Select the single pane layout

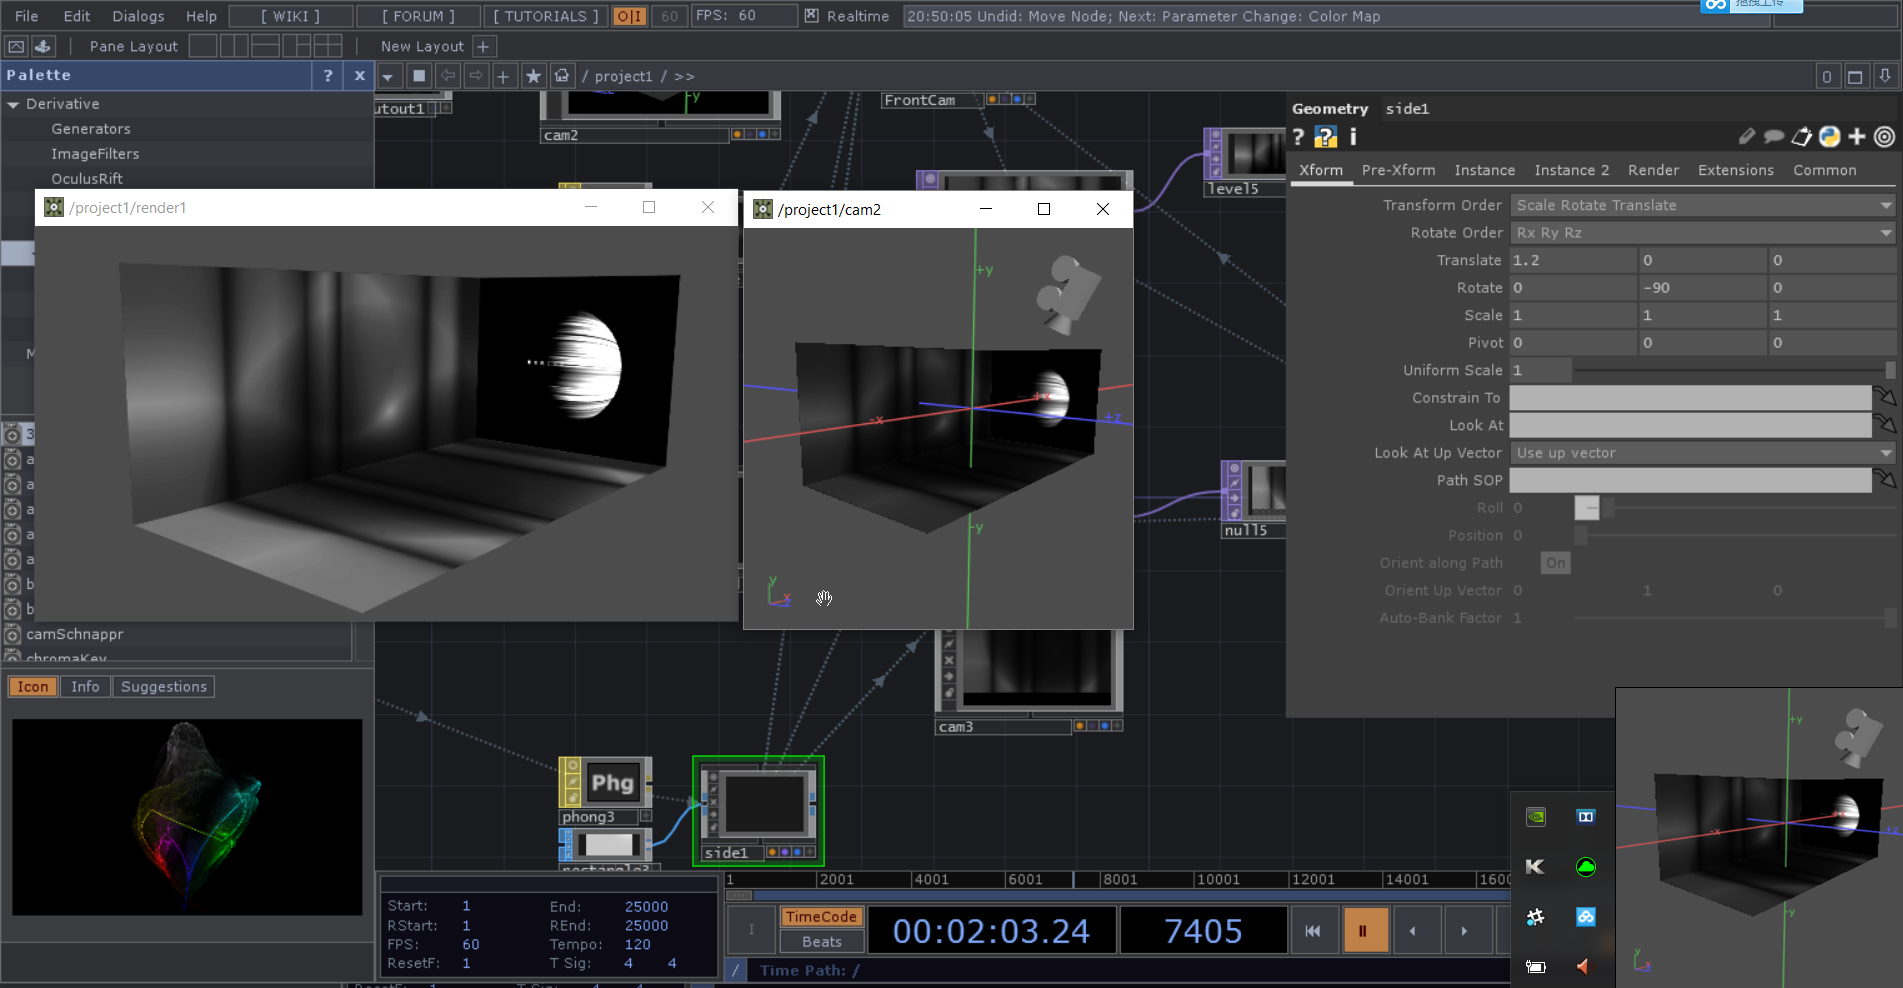tap(203, 46)
